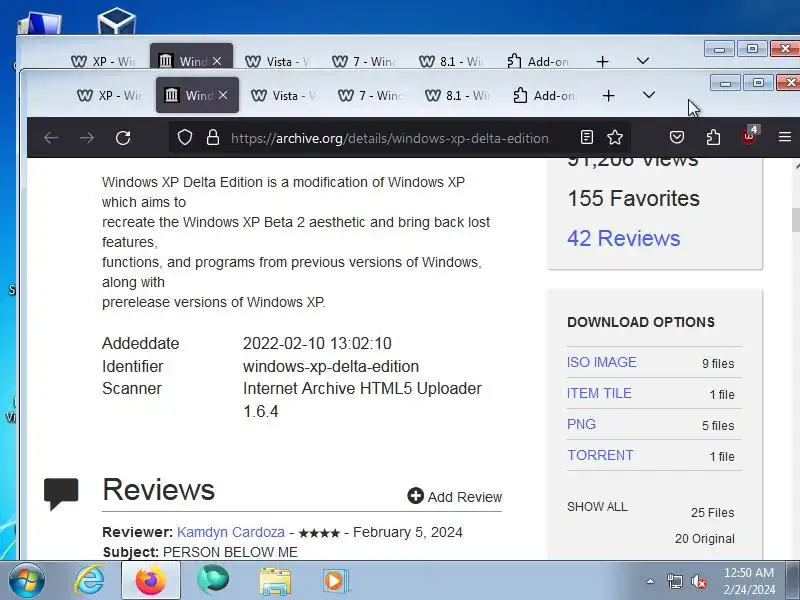Click the 155 Favorites text
Viewport: 800px width, 600px height.
click(633, 198)
